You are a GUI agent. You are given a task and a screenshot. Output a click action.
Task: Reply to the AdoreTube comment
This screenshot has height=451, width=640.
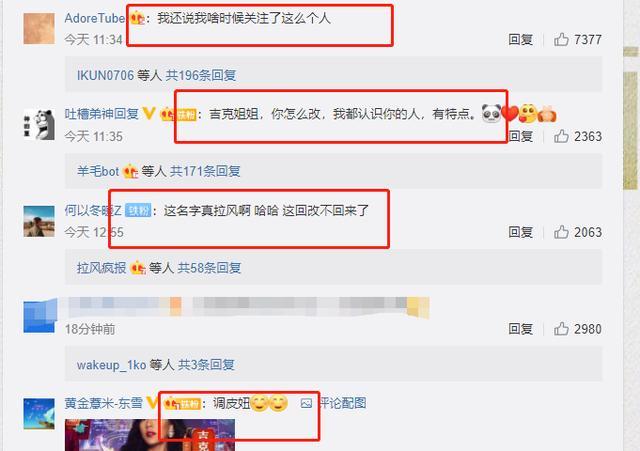tap(520, 40)
